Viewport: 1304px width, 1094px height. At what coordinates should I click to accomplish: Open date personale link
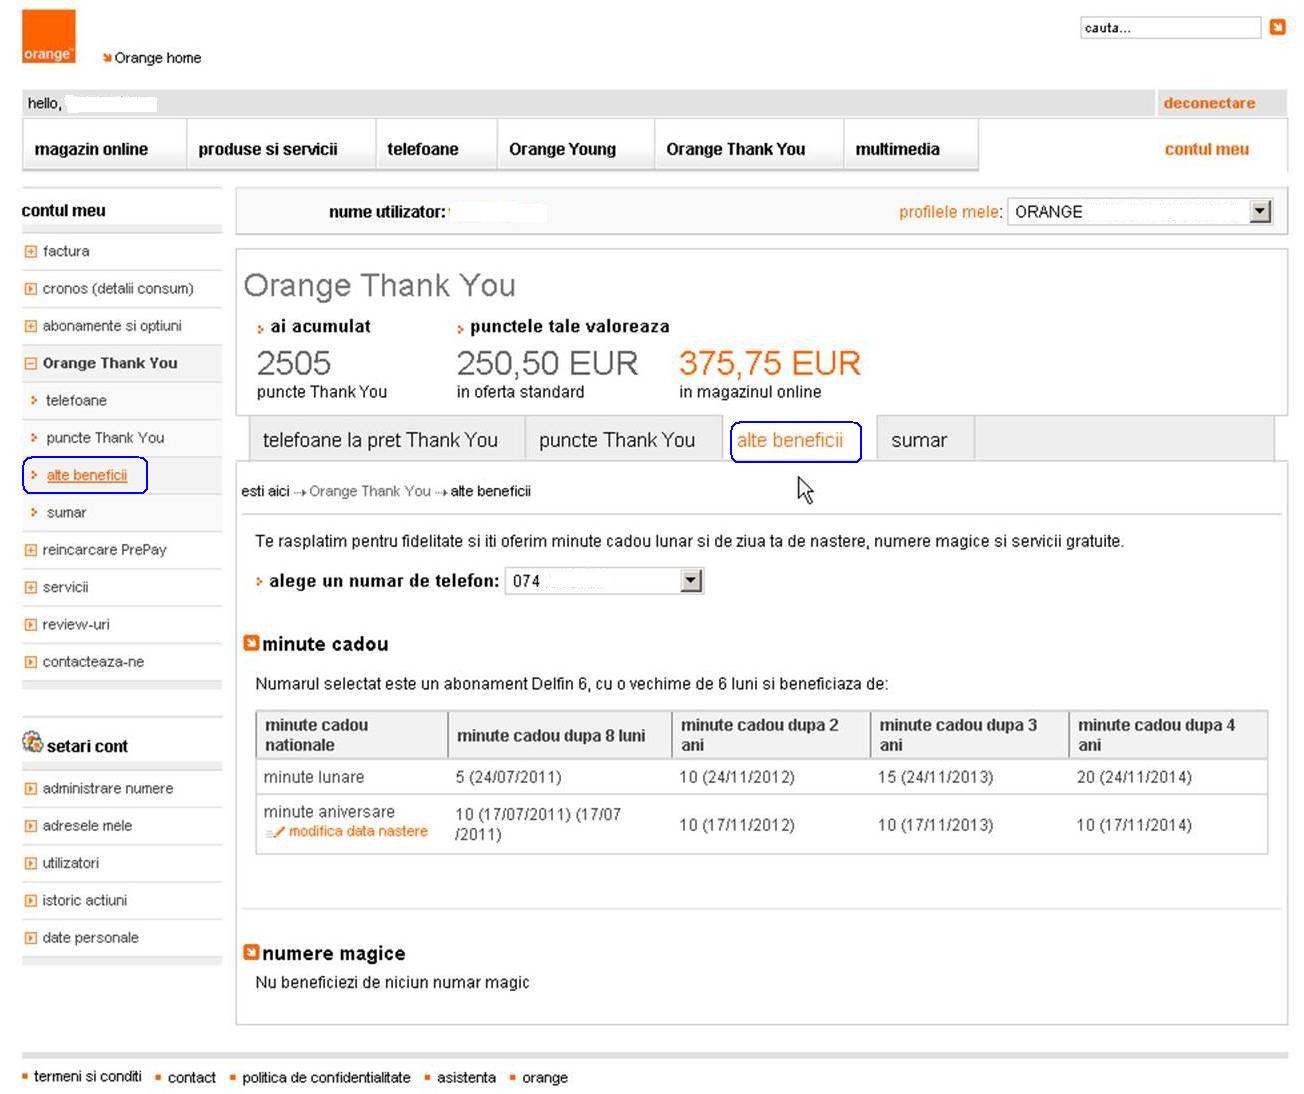[x=90, y=938]
